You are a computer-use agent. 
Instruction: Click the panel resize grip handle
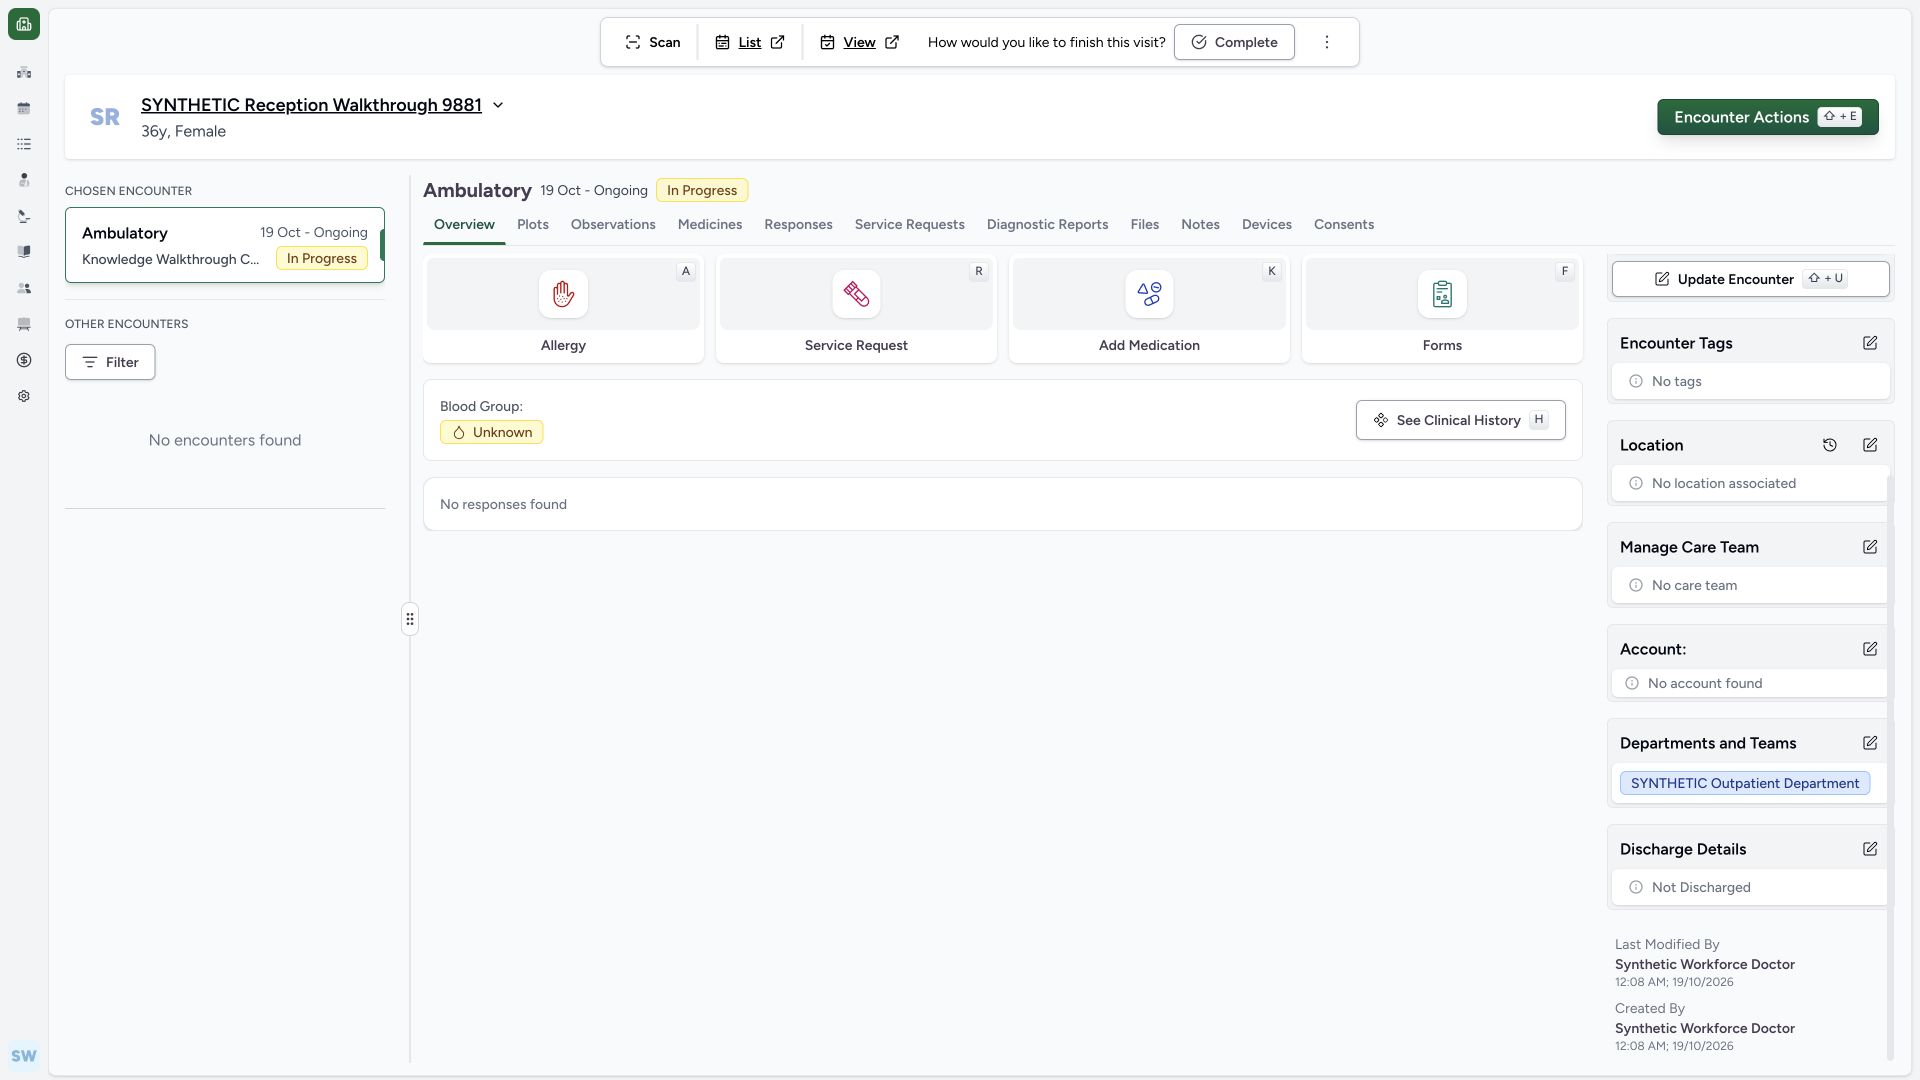coord(410,619)
